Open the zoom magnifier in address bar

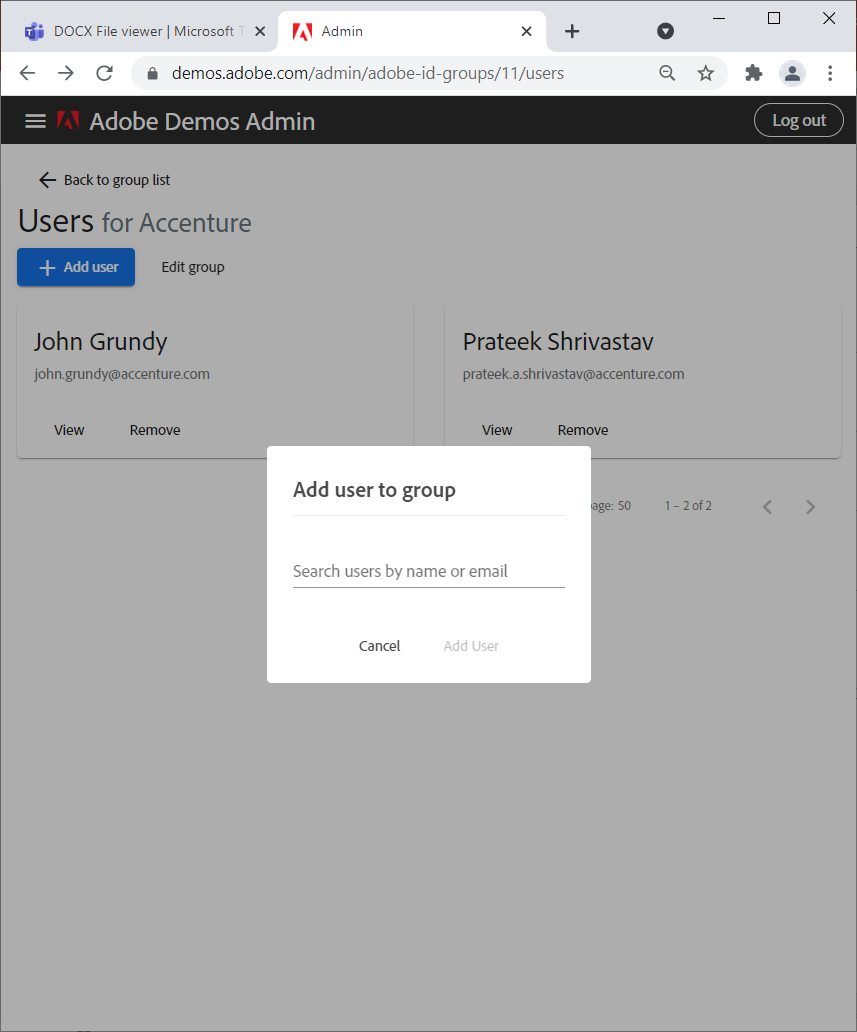click(x=667, y=73)
